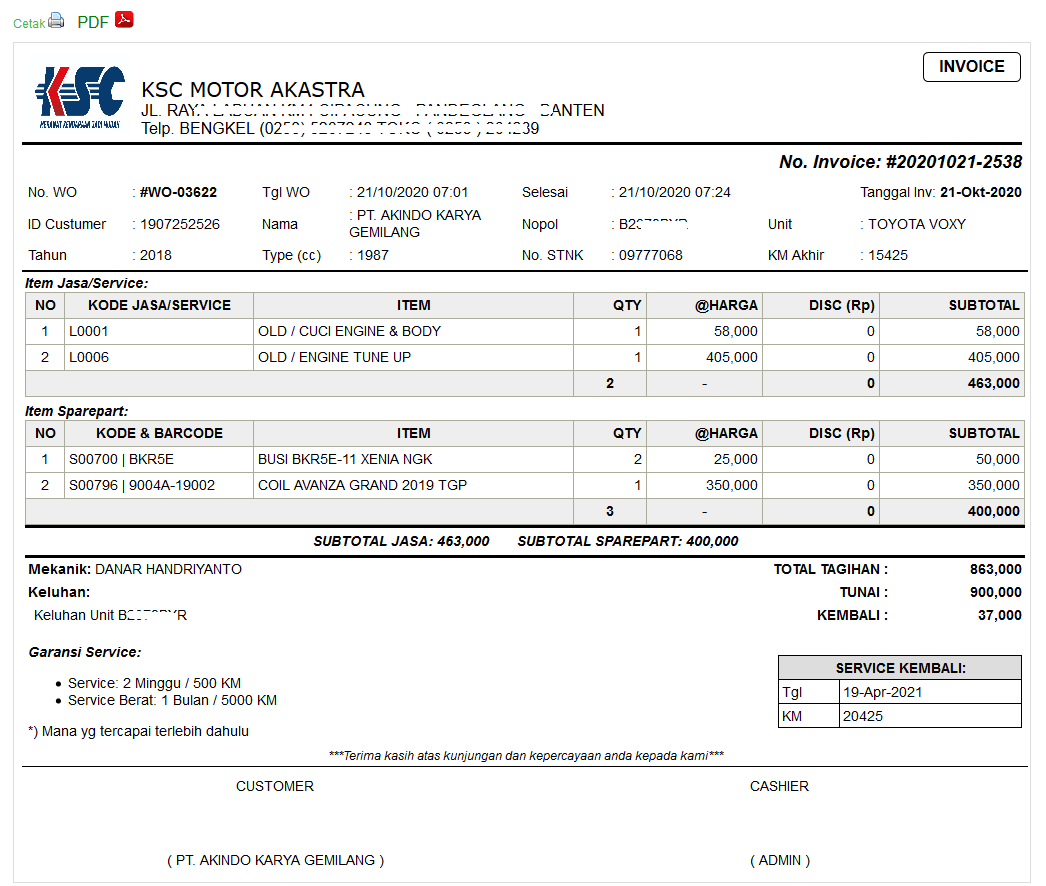The height and width of the screenshot is (886, 1046).
Task: Click Tgl WO value 21/10/2020 07:01
Action: point(412,192)
